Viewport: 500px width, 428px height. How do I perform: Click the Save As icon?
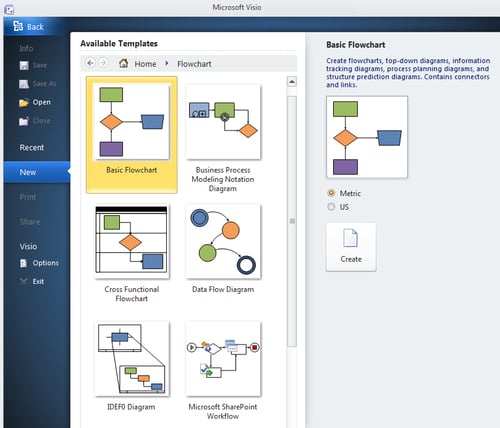24,84
